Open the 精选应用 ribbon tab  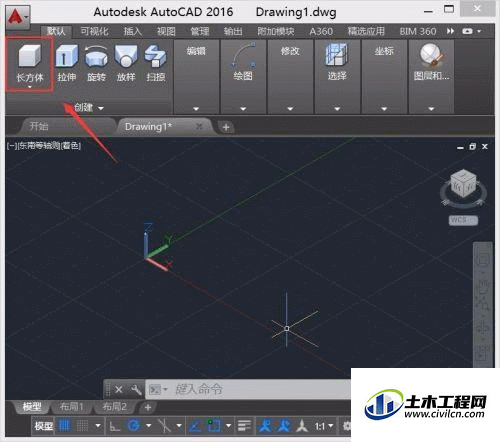366,31
